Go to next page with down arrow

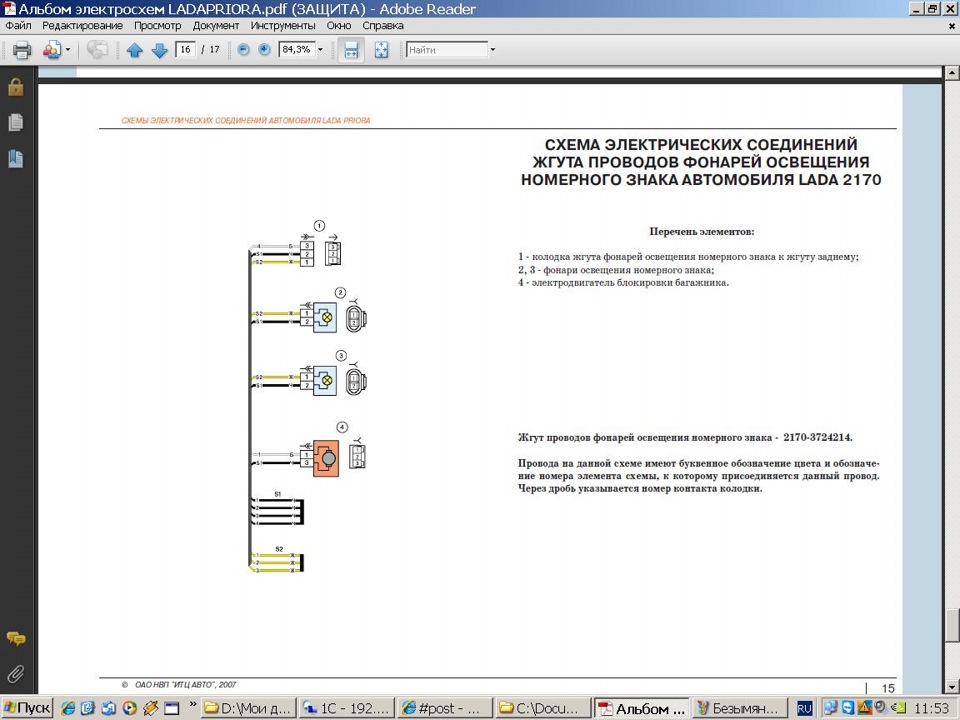point(159,50)
